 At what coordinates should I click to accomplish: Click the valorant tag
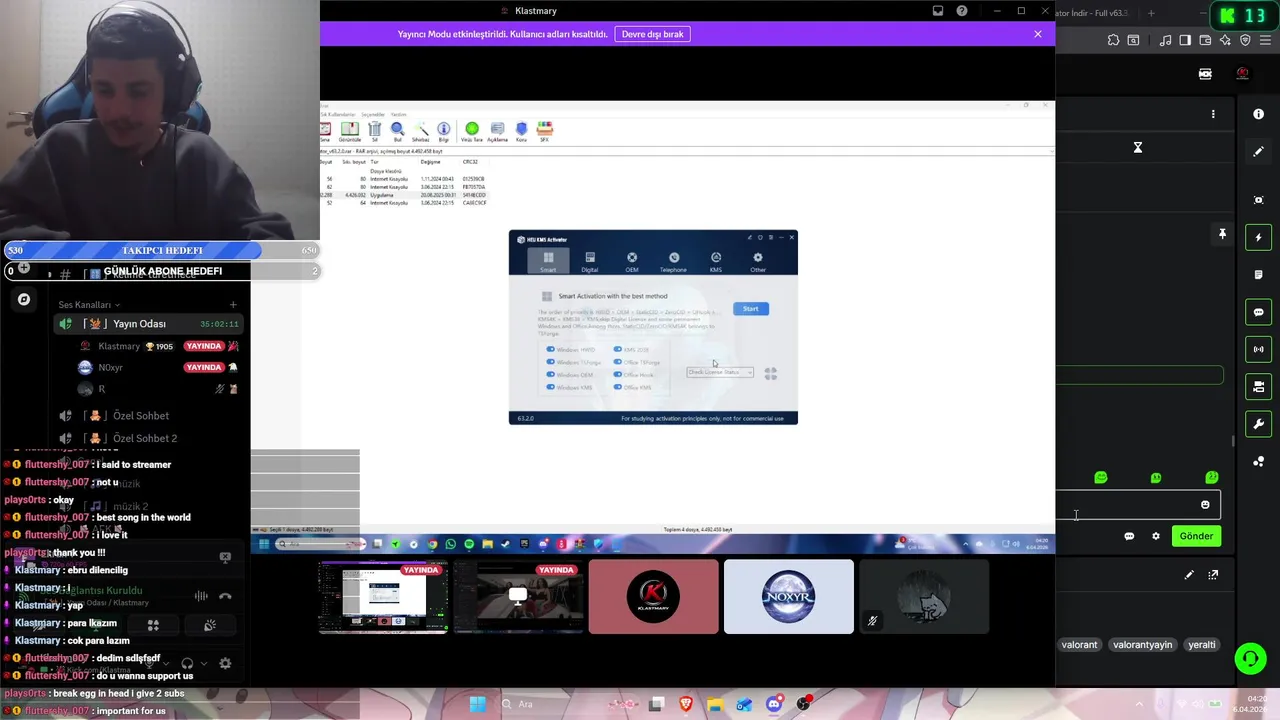pos(1079,645)
